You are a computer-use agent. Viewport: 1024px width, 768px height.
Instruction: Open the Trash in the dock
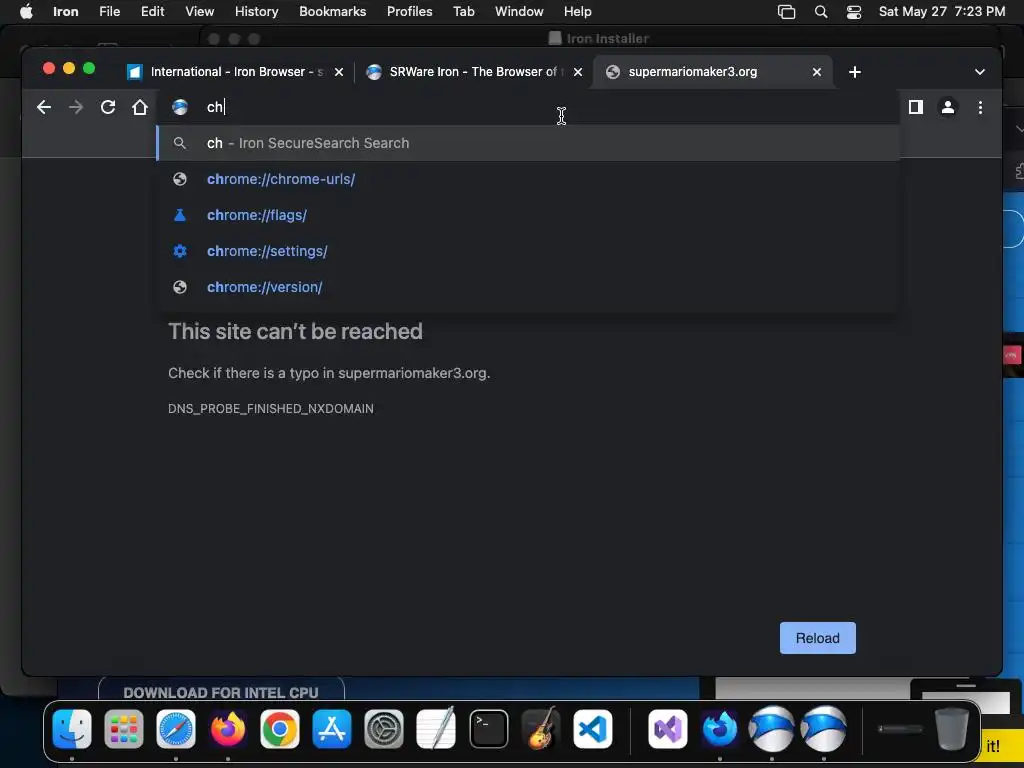point(952,728)
